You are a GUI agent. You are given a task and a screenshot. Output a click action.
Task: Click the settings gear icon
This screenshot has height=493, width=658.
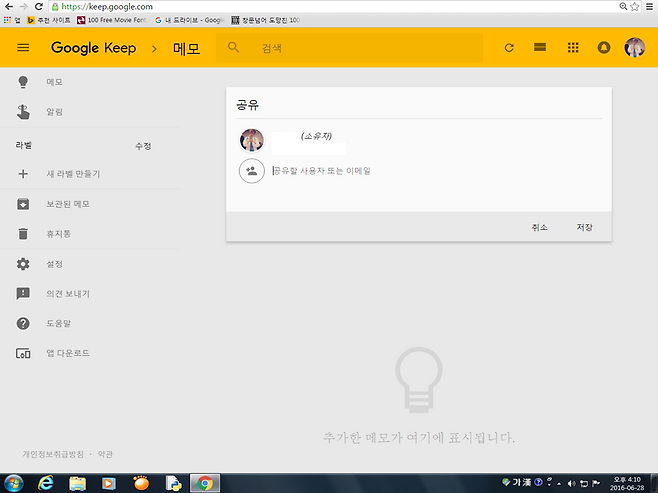(23, 264)
